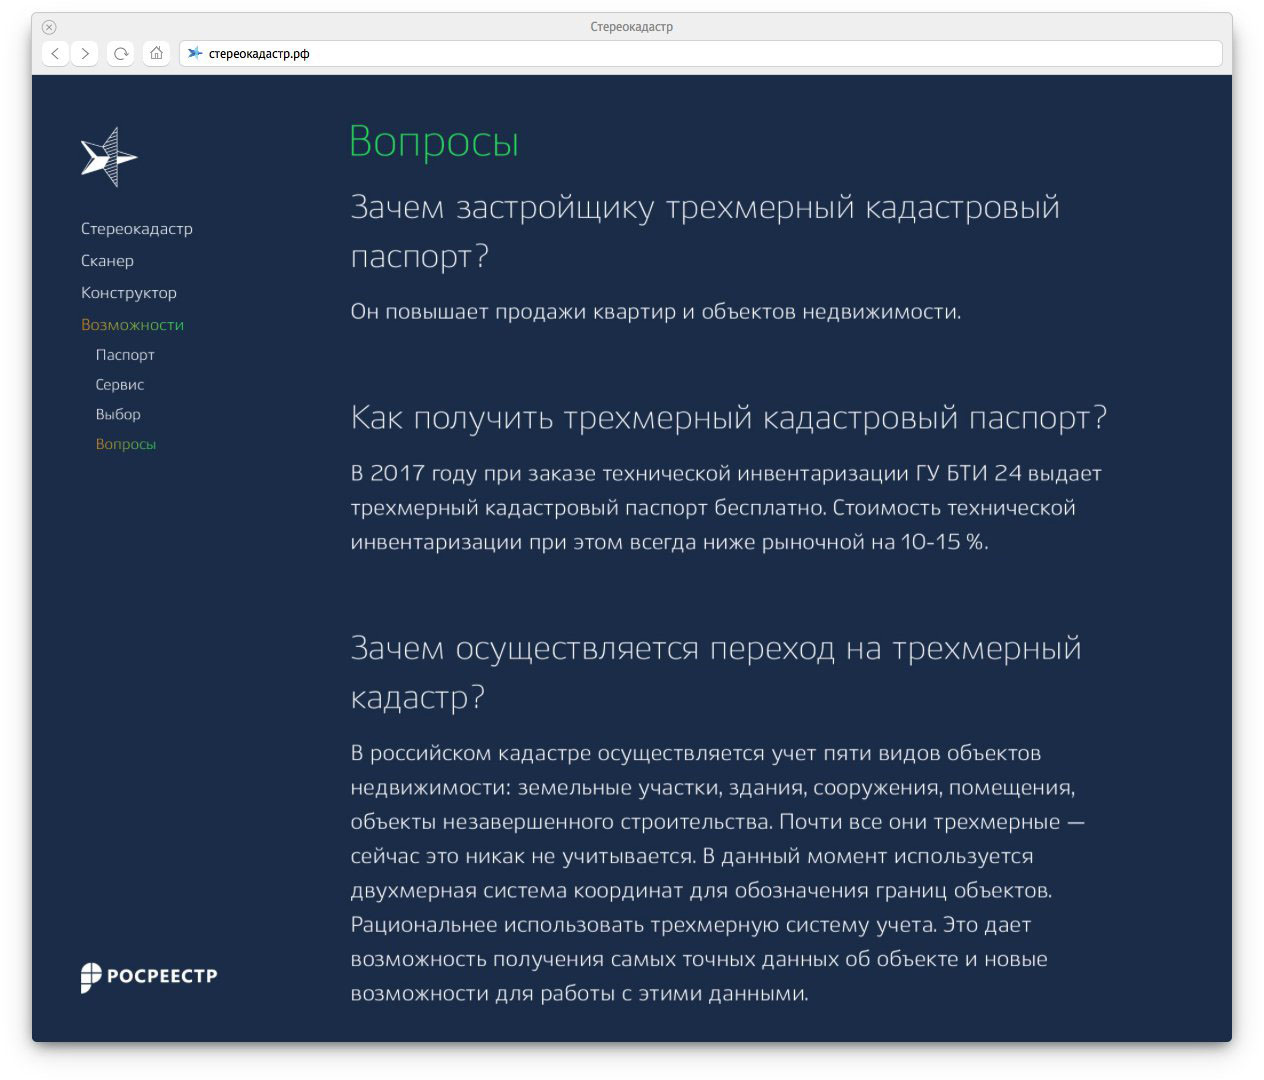The image size is (1264, 1080).
Task: Navigate to Сканер in the sidebar
Action: coord(107,261)
